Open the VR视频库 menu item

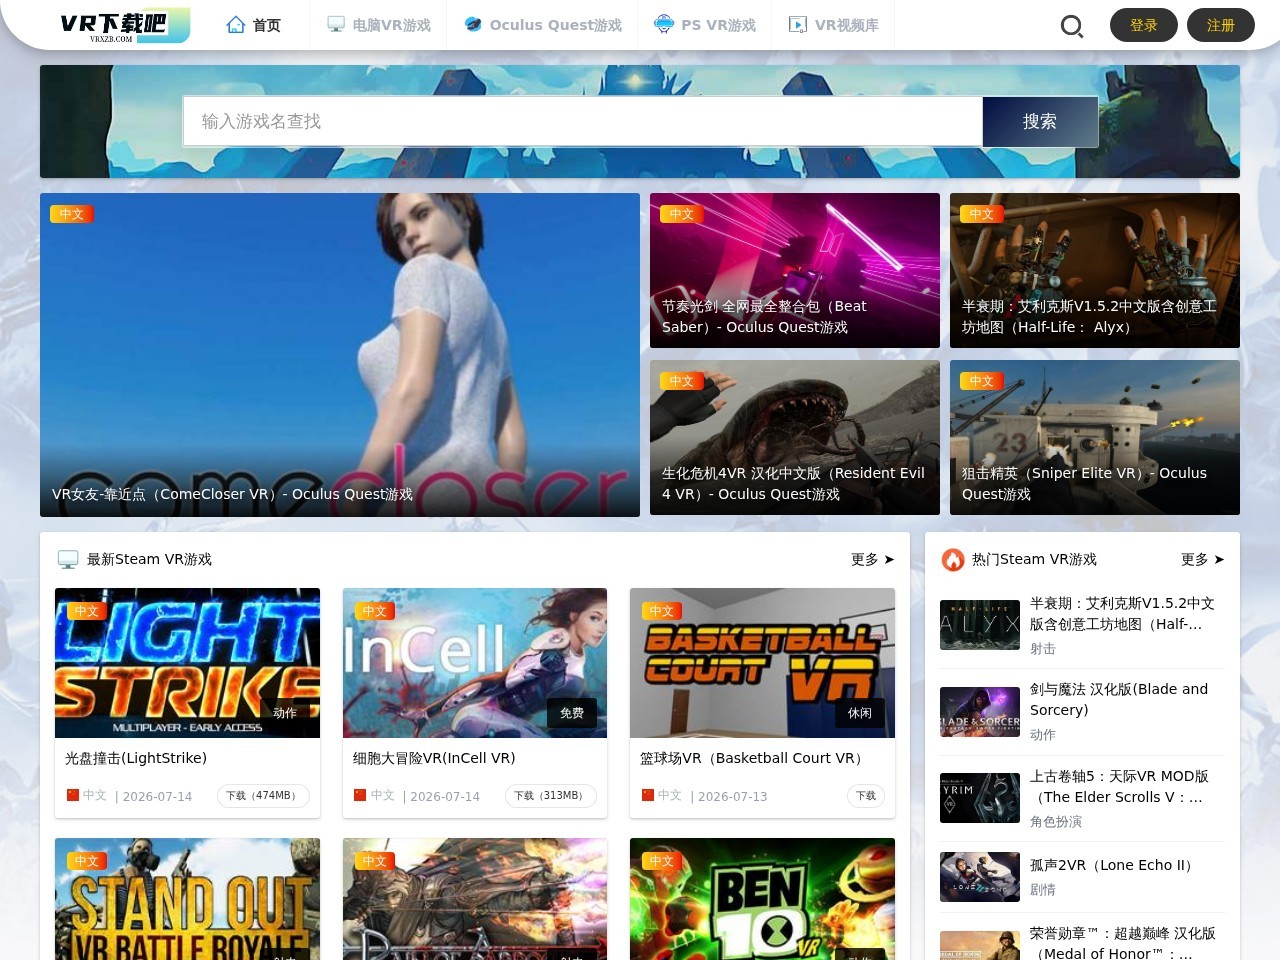pyautogui.click(x=834, y=25)
